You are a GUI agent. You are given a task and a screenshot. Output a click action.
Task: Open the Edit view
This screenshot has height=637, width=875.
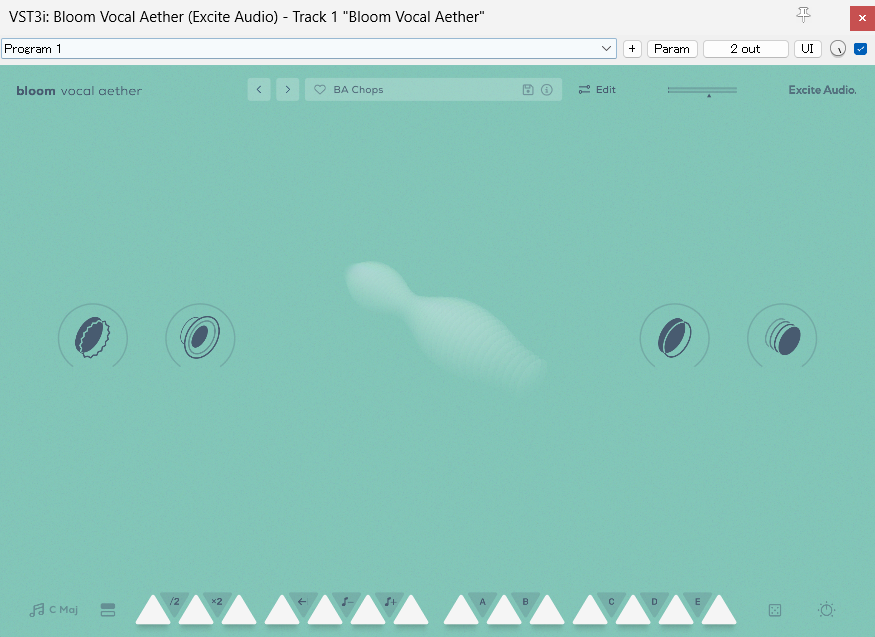[597, 89]
